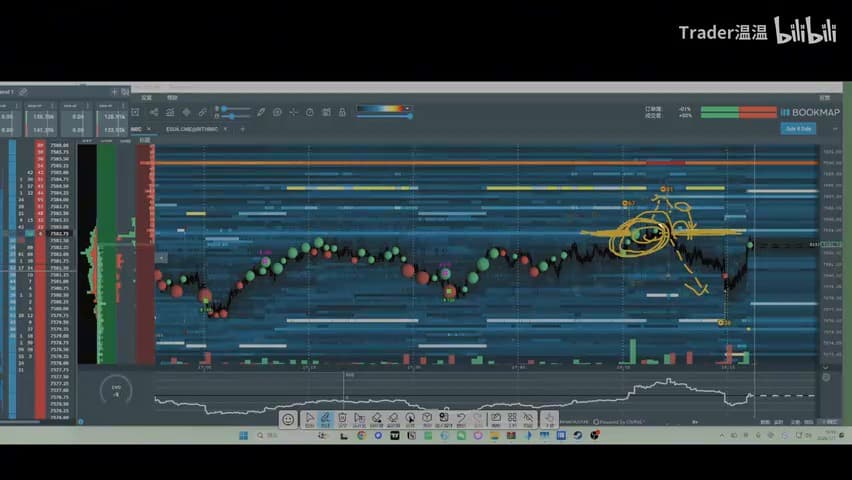Expand the heatmap color gradient dropdown
The width and height of the screenshot is (852, 480).
(x=408, y=108)
